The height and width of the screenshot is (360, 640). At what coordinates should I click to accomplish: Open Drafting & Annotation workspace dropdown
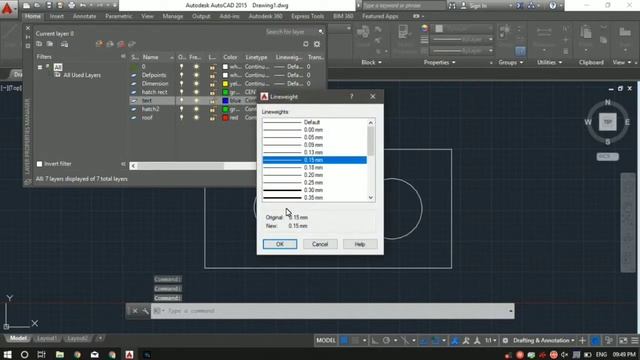coord(544,340)
